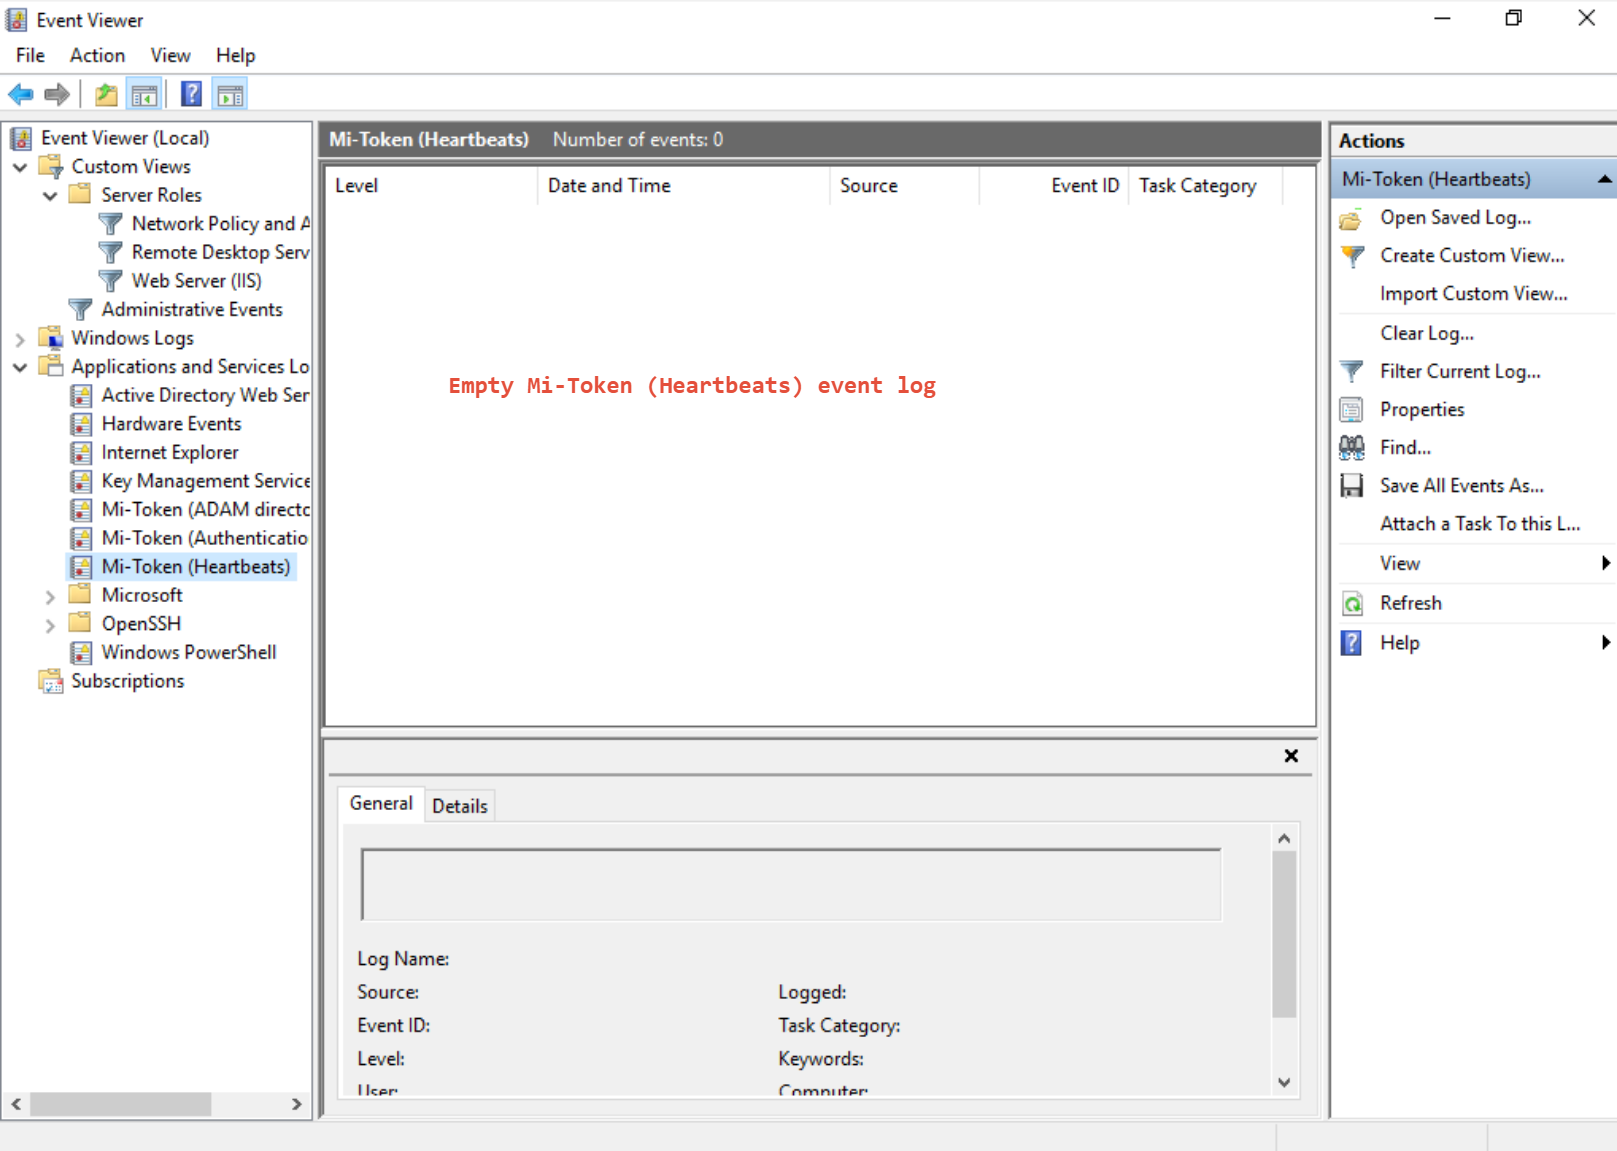Sort by Event ID column
This screenshot has width=1617, height=1151.
pos(1054,186)
